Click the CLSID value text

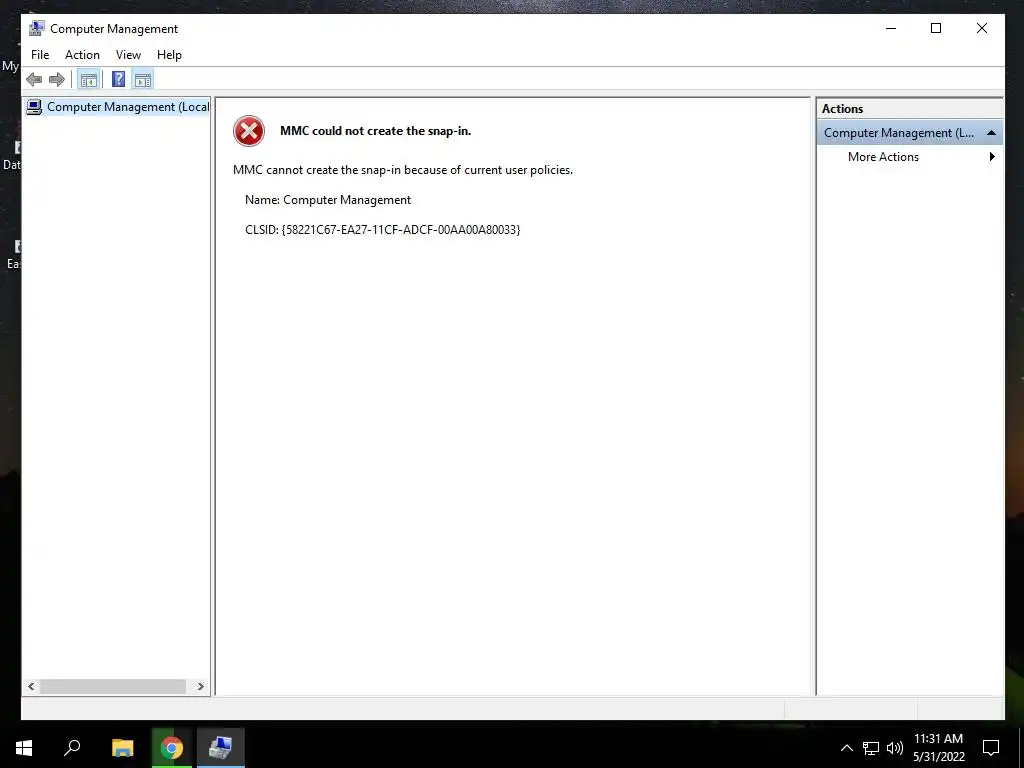point(401,230)
